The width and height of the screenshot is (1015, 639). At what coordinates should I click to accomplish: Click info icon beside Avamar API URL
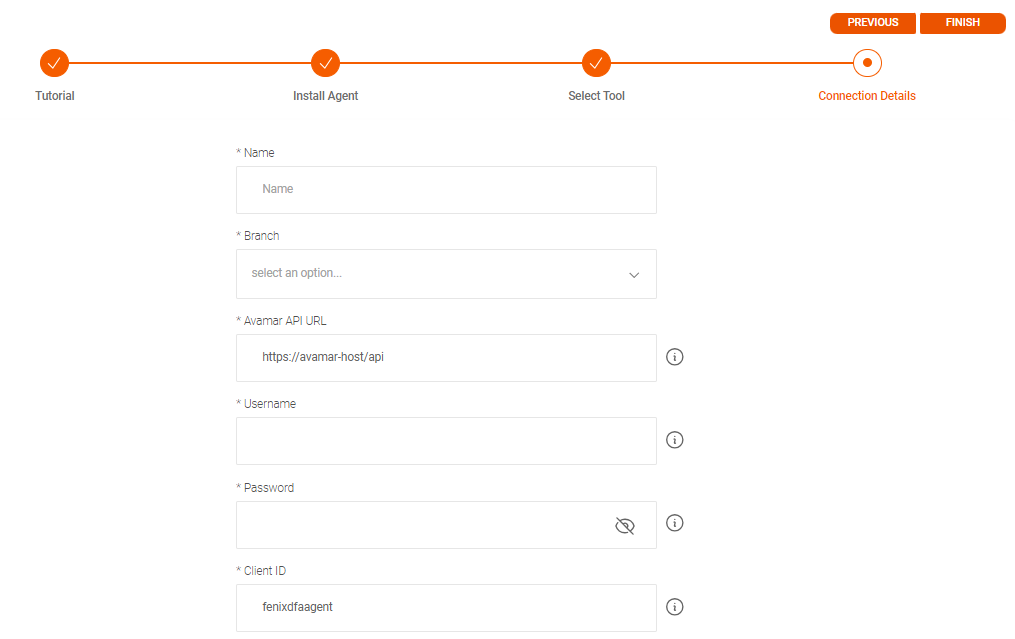click(x=674, y=357)
